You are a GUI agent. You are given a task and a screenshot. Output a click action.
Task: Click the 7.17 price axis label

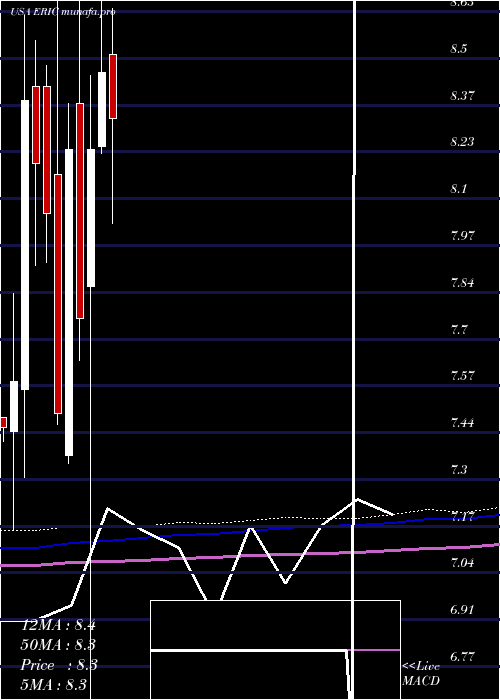(462, 517)
